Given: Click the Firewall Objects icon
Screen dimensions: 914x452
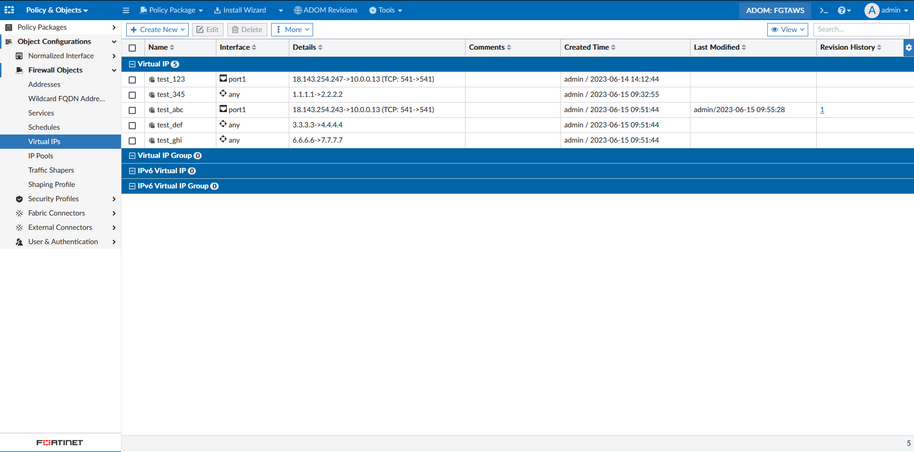Looking at the screenshot, I should tap(19, 70).
